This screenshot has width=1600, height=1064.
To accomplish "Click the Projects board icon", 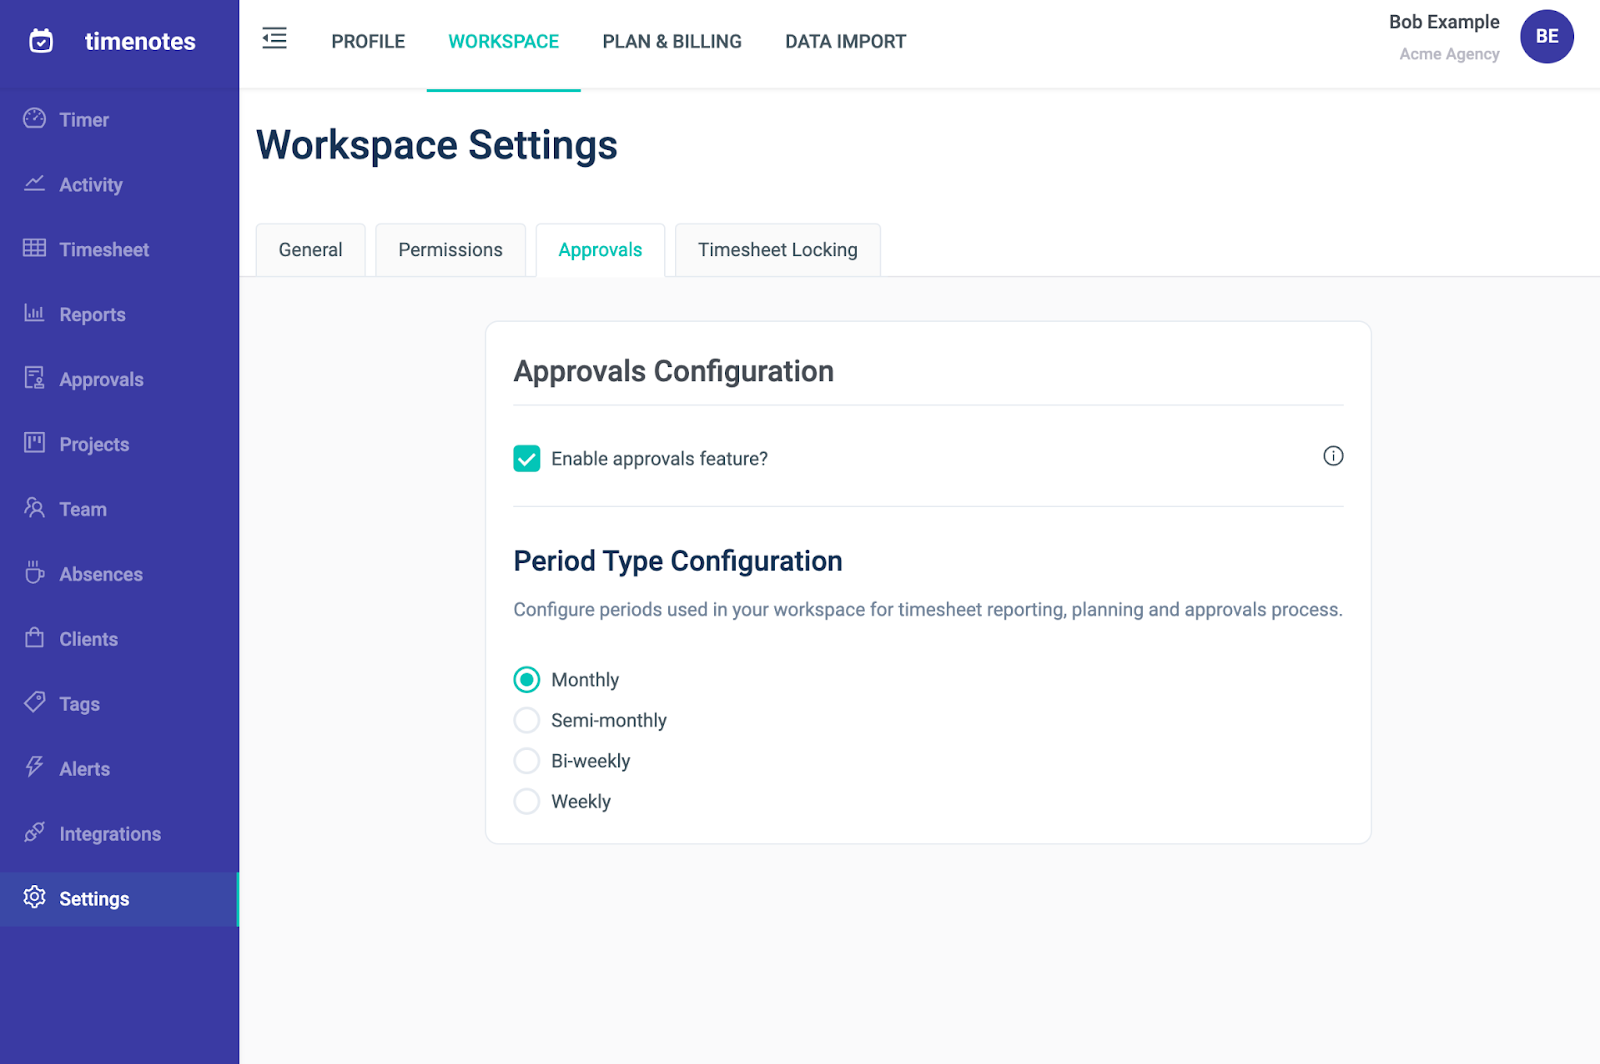I will [35, 443].
